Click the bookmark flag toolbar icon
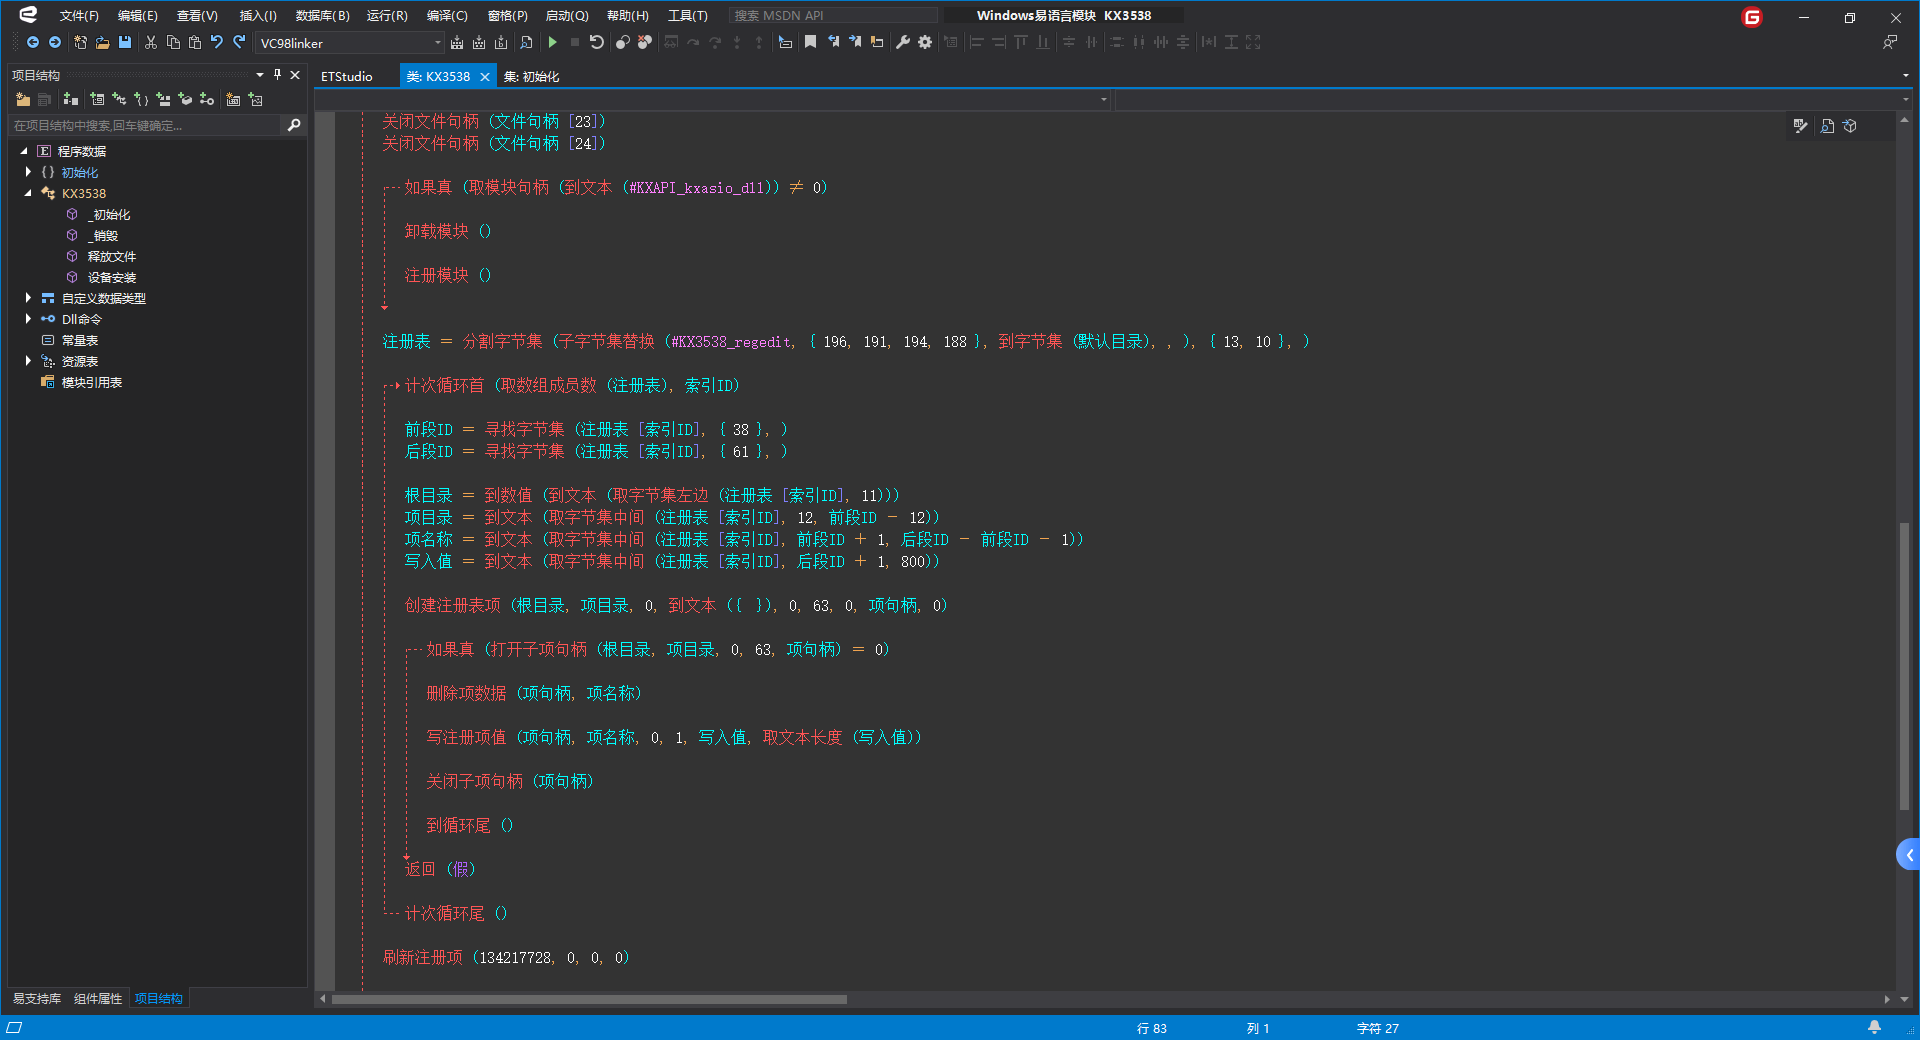Viewport: 1920px width, 1040px height. click(810, 42)
